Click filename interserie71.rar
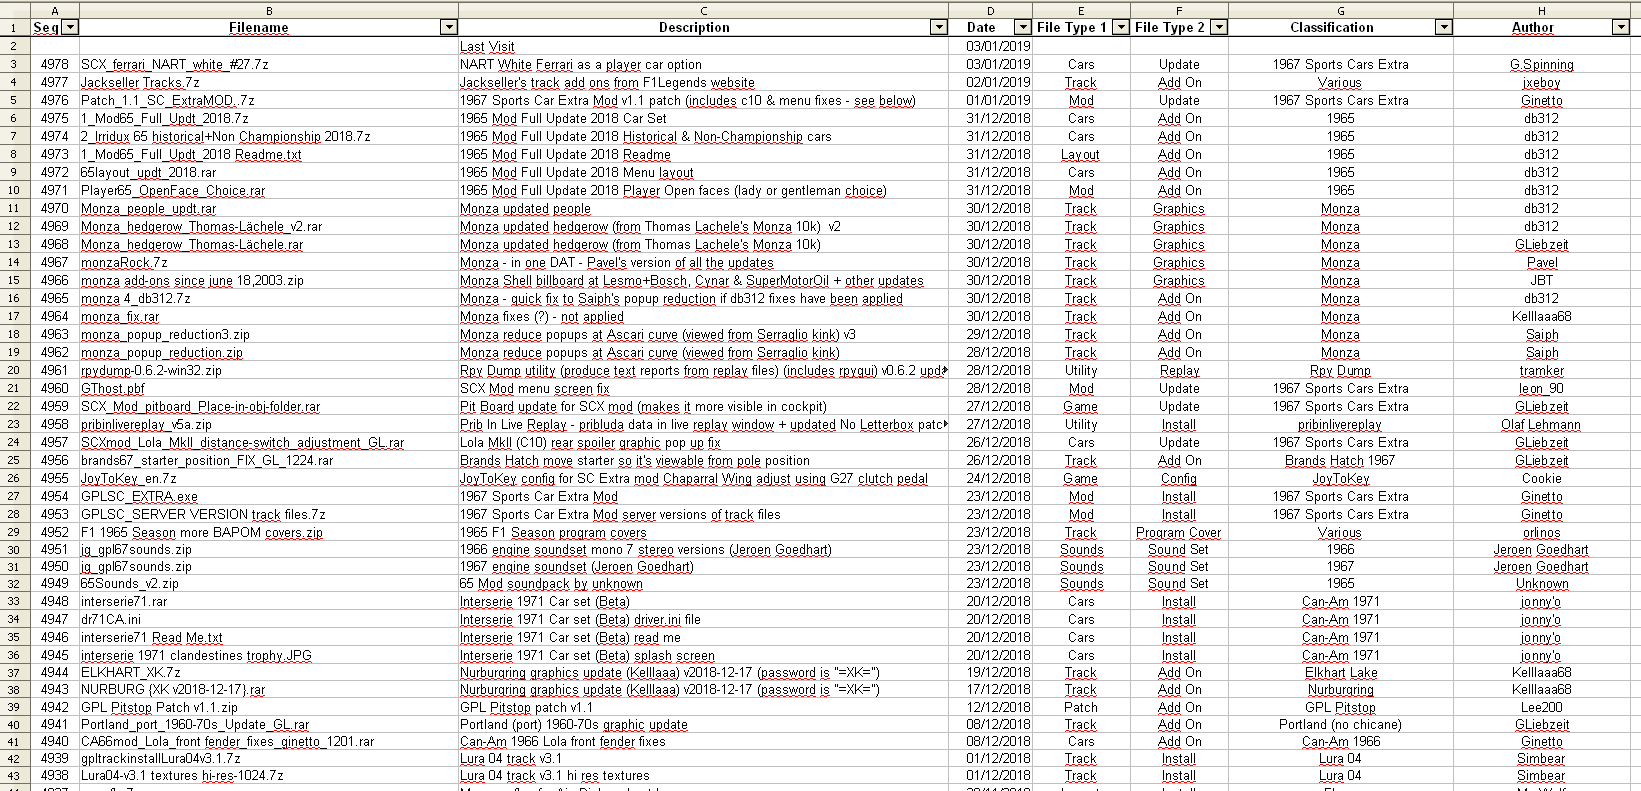 [x=124, y=601]
